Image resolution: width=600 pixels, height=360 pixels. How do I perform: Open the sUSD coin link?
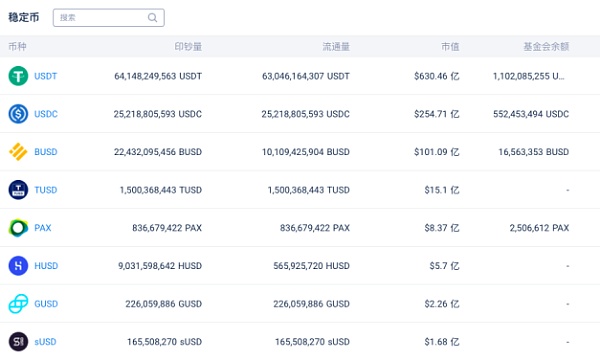[45, 342]
